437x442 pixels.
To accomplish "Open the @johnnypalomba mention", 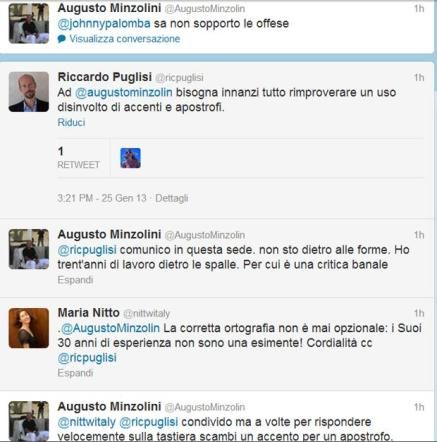I will (104, 24).
